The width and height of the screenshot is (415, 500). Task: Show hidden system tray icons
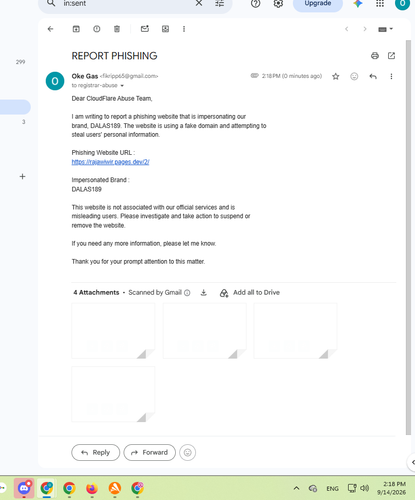[296, 488]
